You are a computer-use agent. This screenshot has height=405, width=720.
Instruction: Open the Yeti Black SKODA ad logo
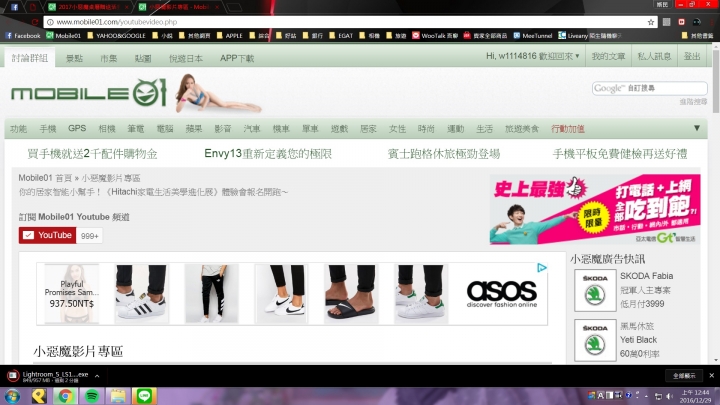click(595, 340)
